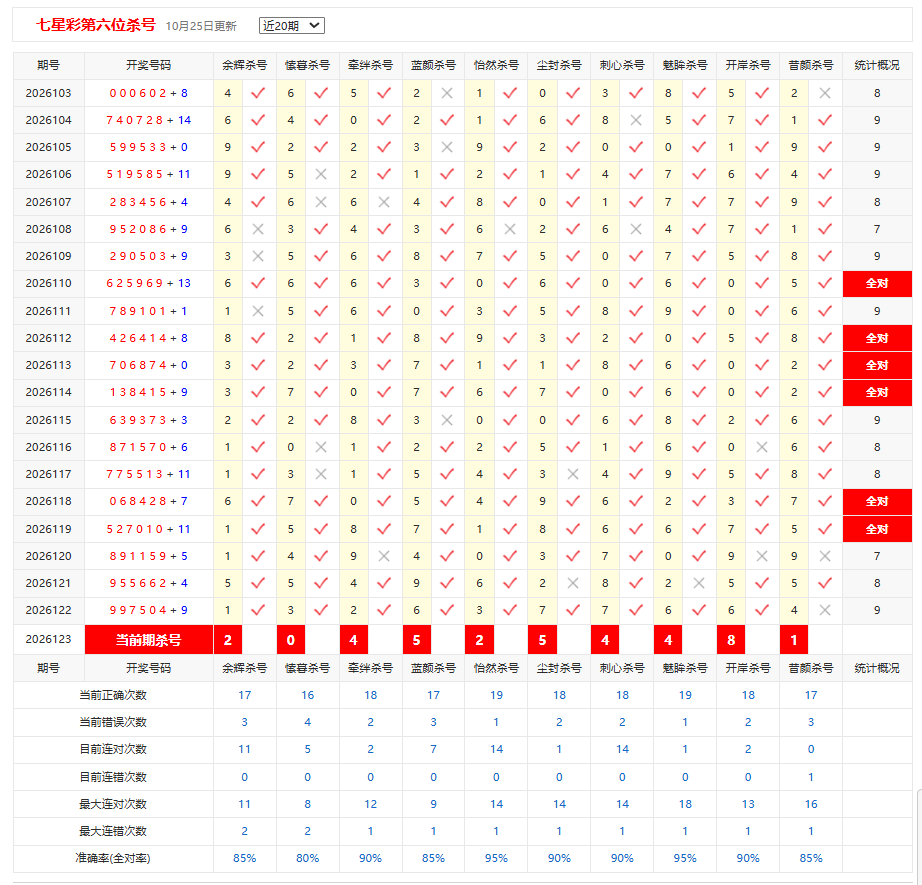This screenshot has height=885, width=922.
Task: Click the red 0 box in row 2026123
Action: (290, 640)
